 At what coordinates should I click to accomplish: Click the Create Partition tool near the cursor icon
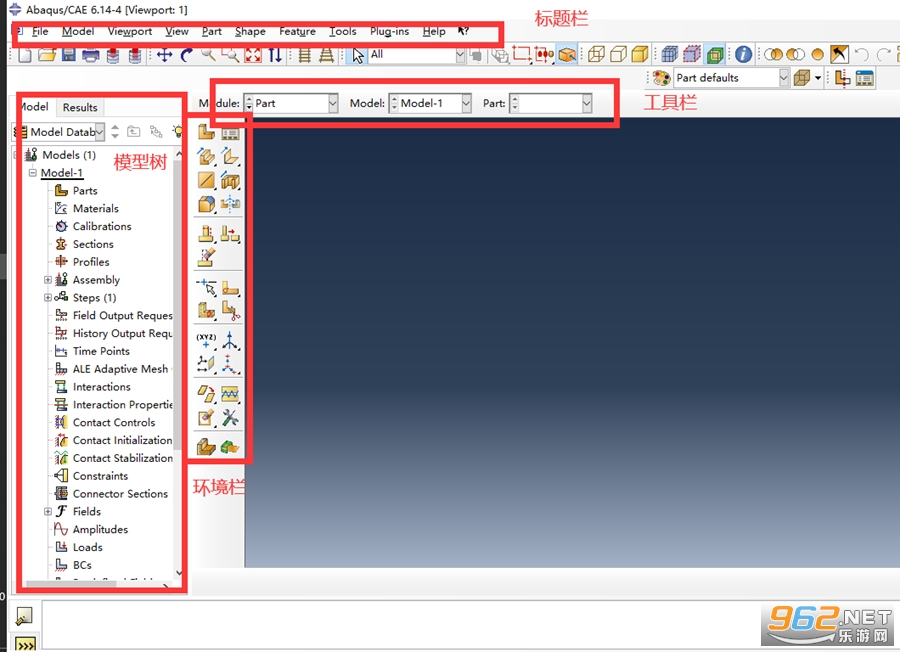pyautogui.click(x=206, y=287)
